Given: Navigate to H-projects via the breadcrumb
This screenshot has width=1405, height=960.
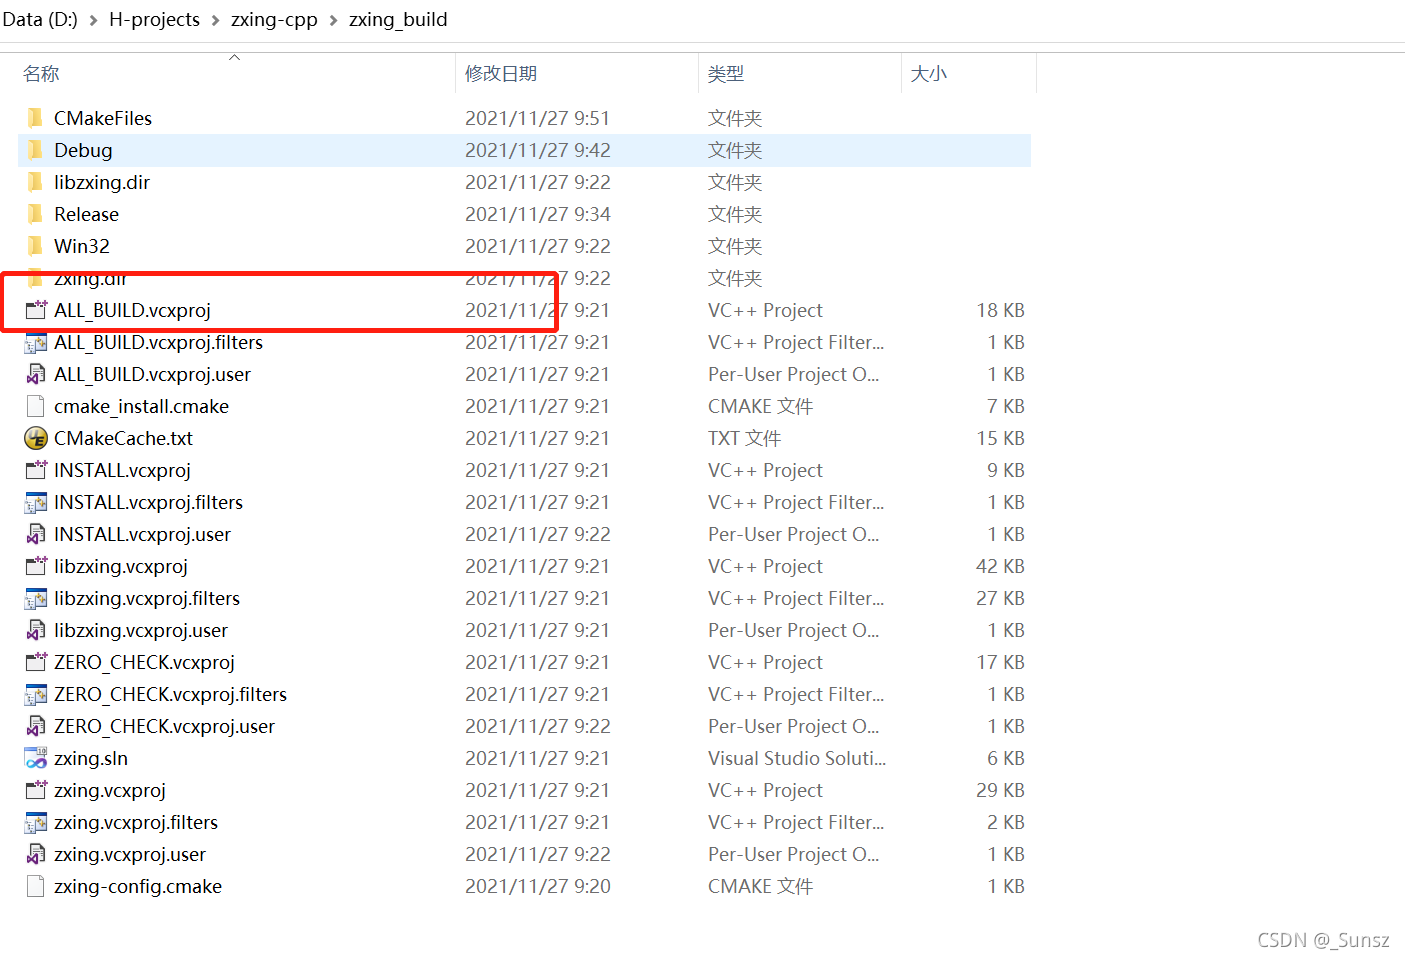Looking at the screenshot, I should click(x=154, y=19).
